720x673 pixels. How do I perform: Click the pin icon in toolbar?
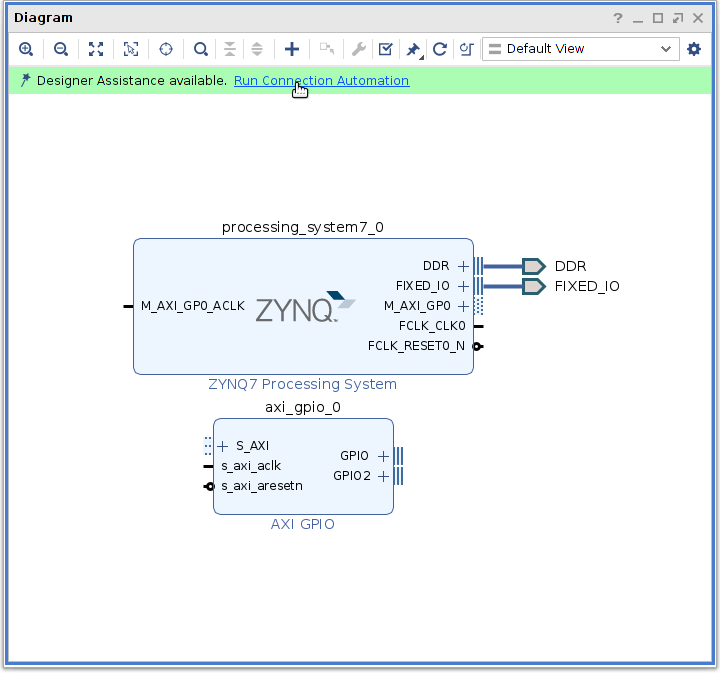[x=412, y=49]
